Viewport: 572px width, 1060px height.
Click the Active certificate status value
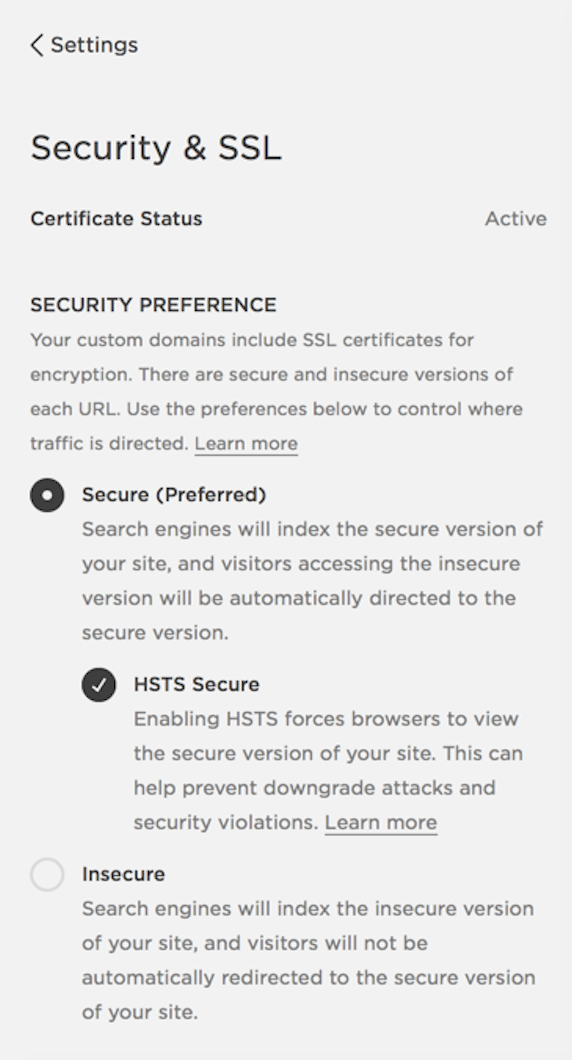pos(516,219)
